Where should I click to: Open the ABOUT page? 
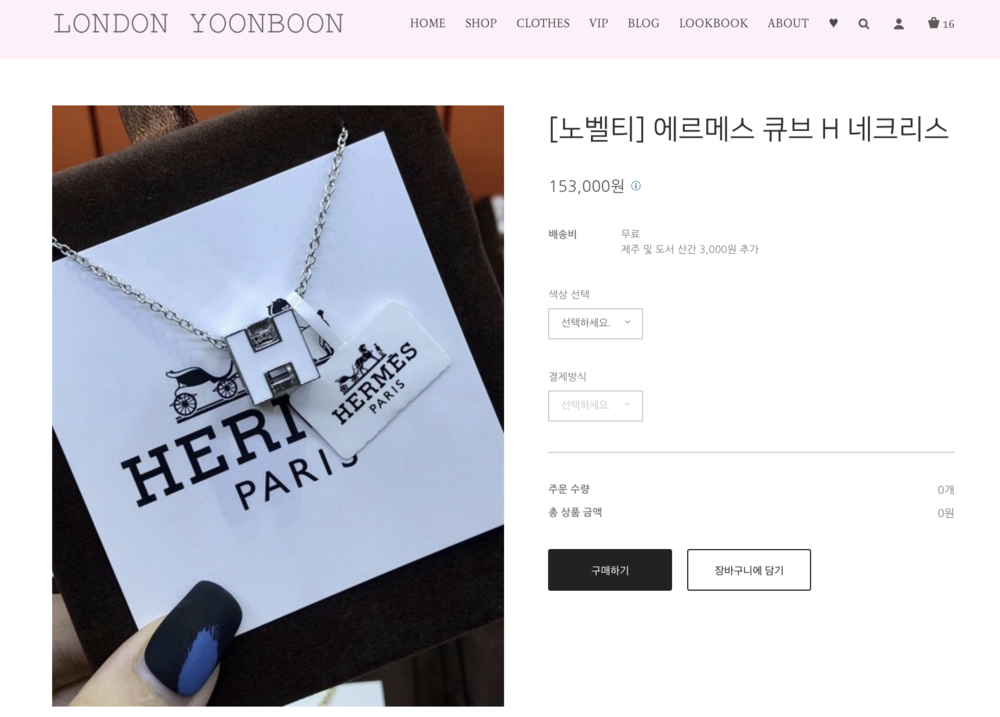pos(788,24)
